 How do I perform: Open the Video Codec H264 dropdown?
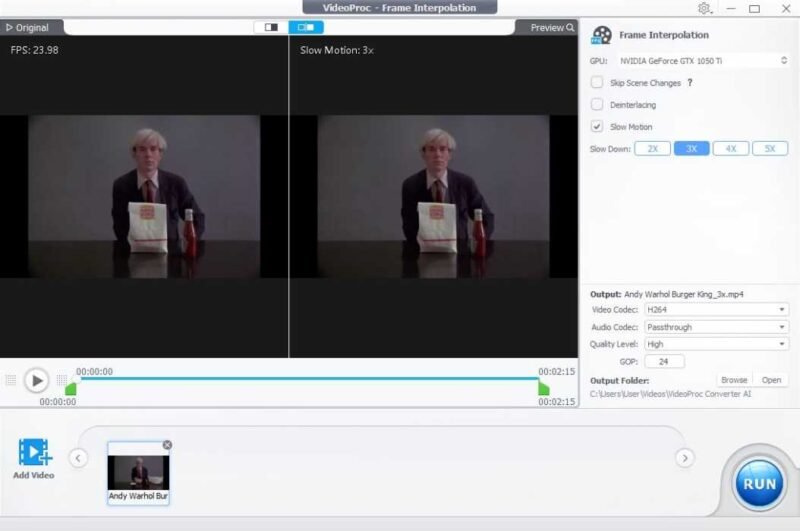(716, 310)
